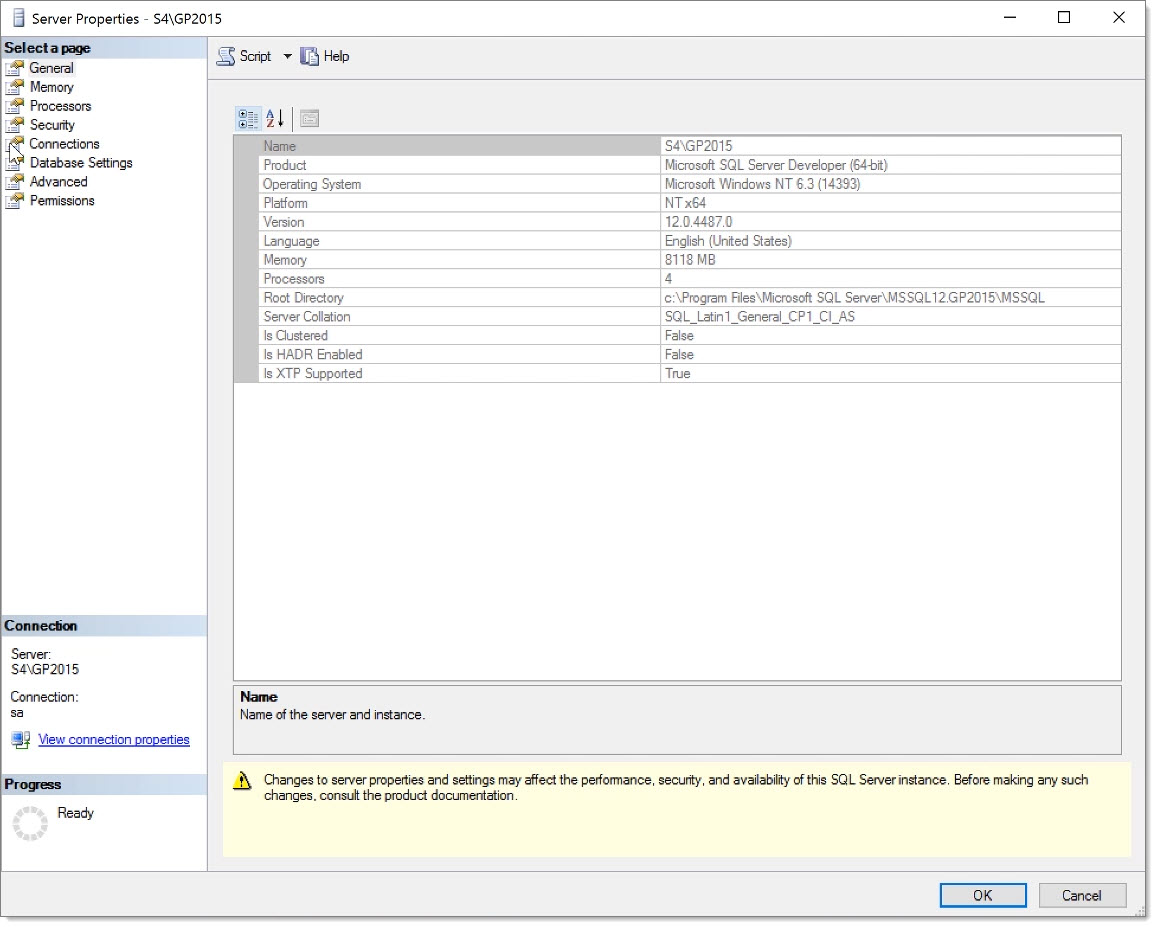Click the Script toolbar icon
Screen dimensions: 1156x927
[226, 56]
